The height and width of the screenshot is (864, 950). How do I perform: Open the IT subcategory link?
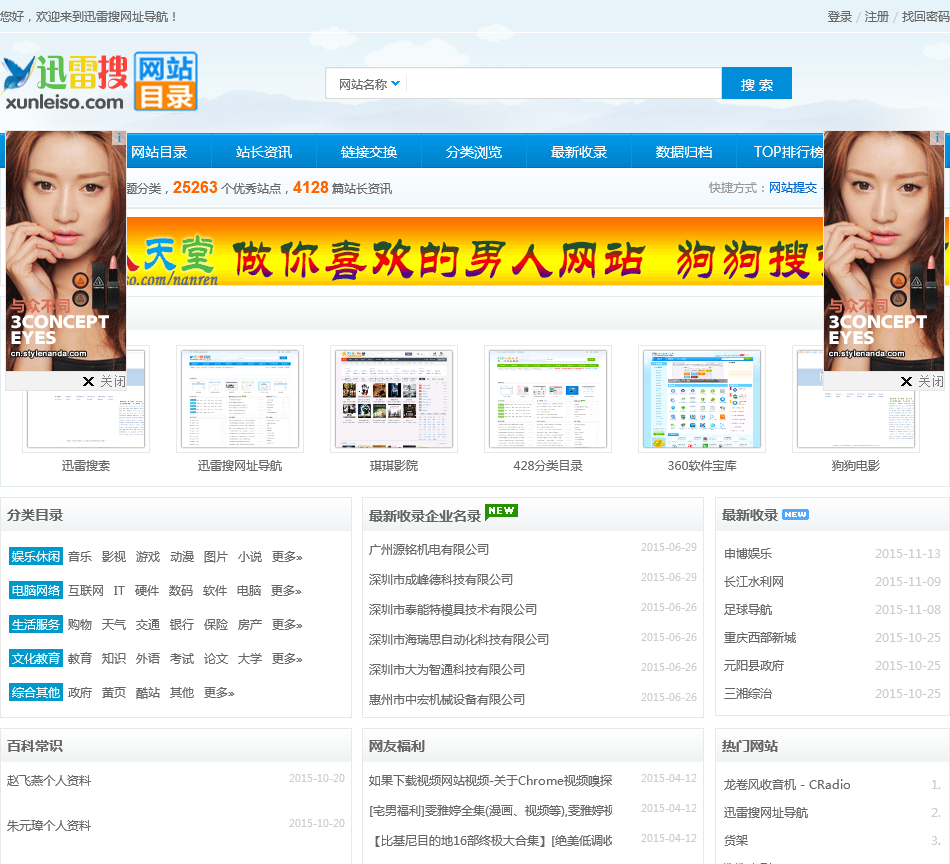pos(119,590)
